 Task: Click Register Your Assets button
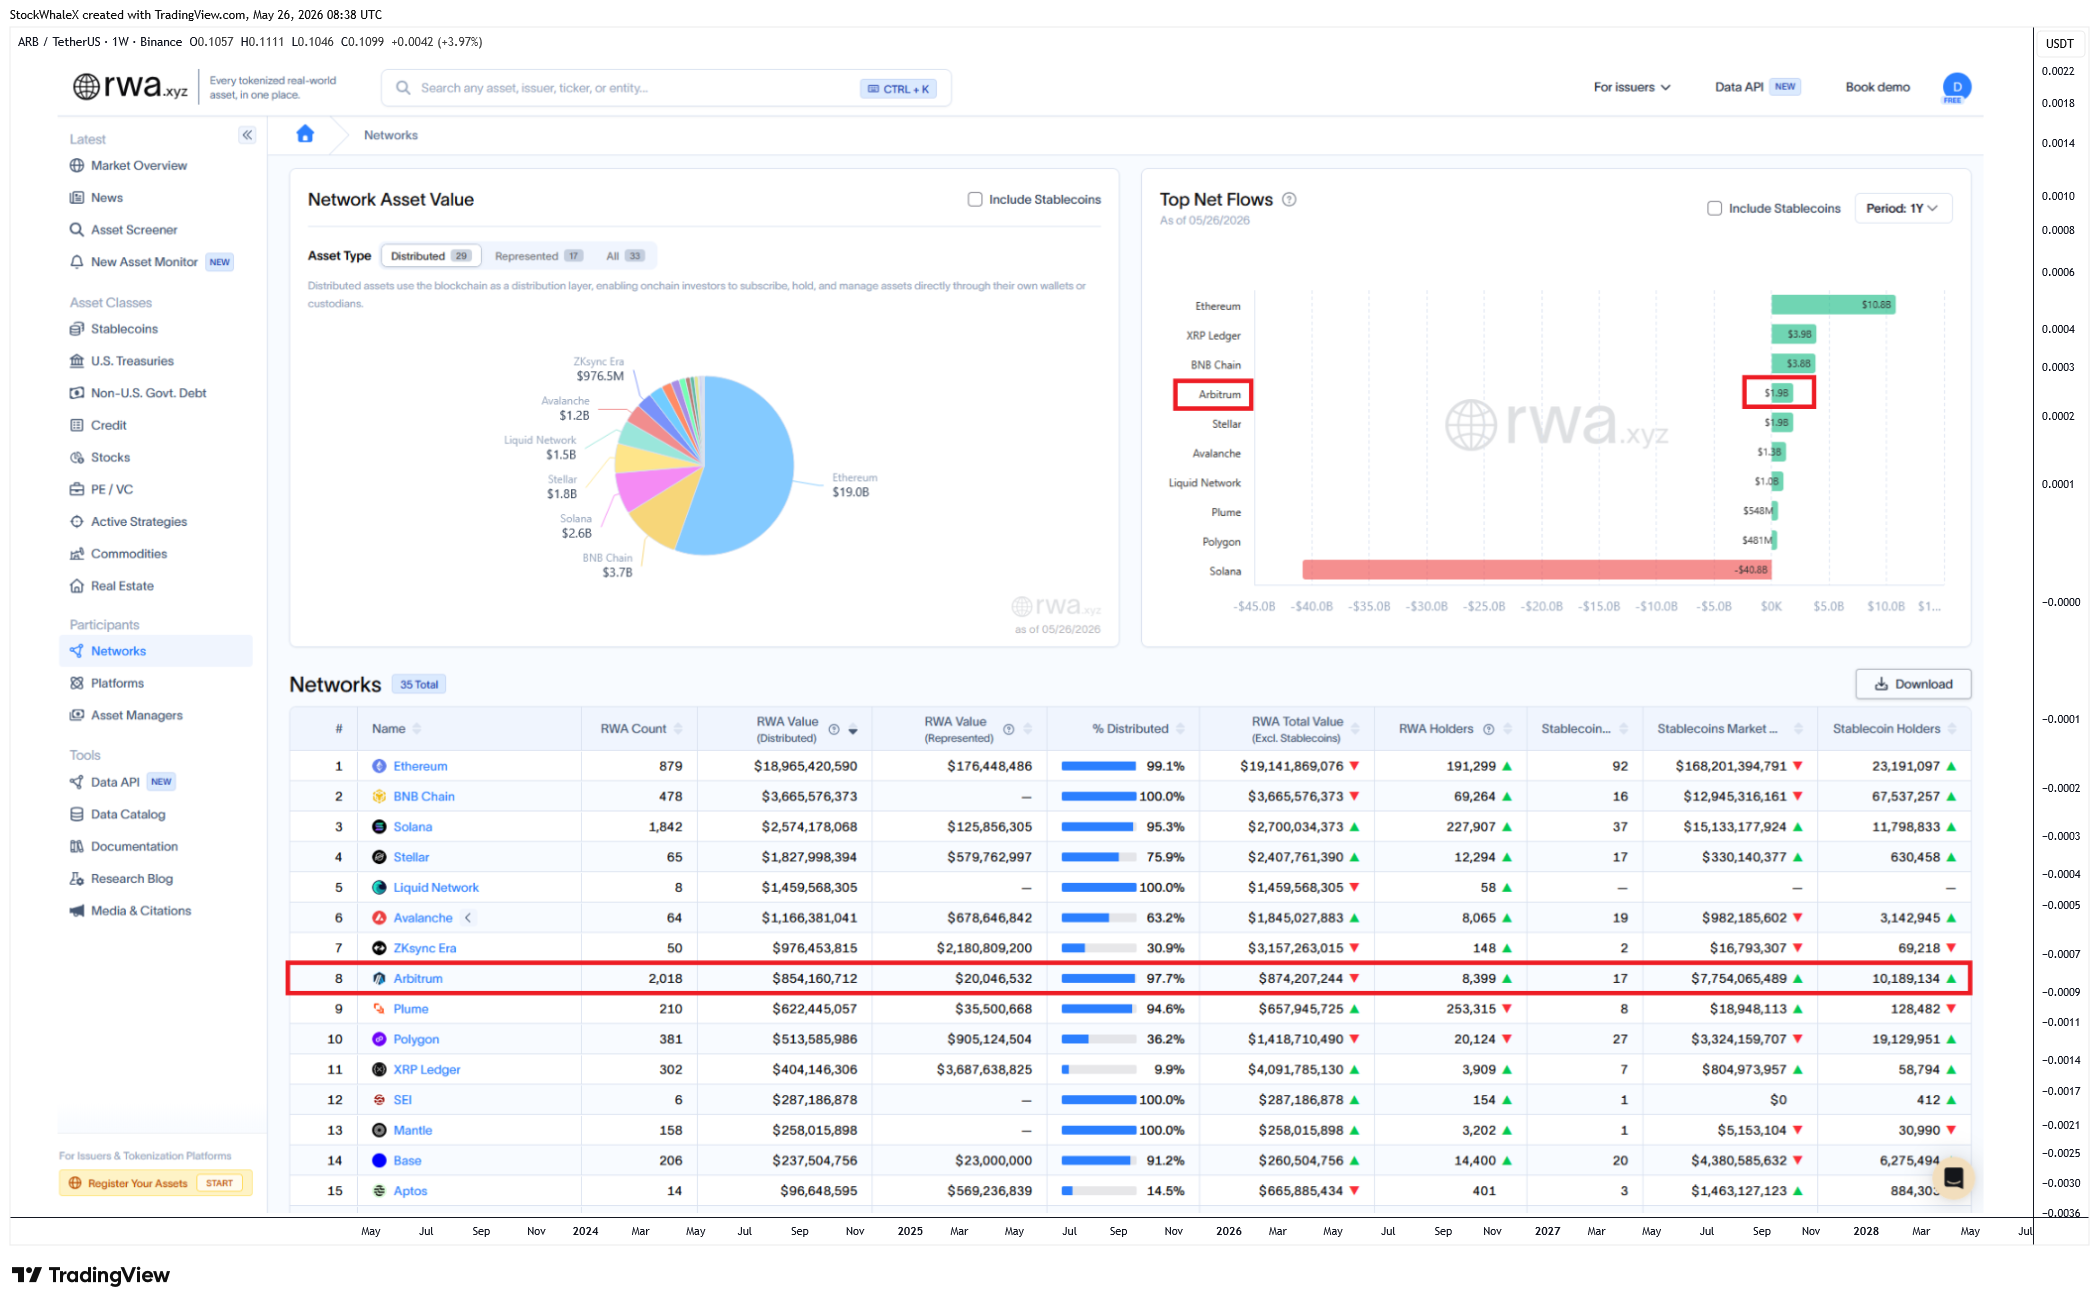point(156,1183)
